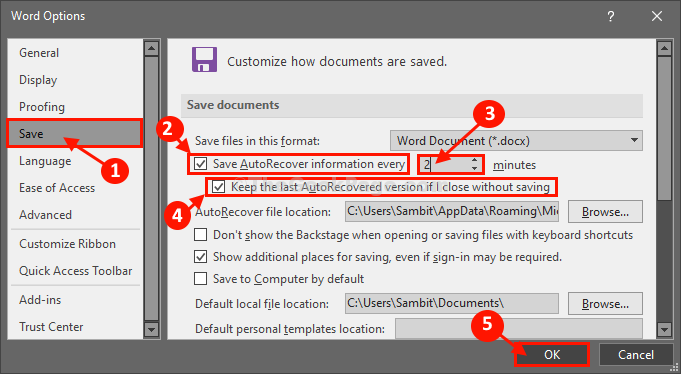Click the category list scroll up arrow
The width and height of the screenshot is (681, 374).
151,48
